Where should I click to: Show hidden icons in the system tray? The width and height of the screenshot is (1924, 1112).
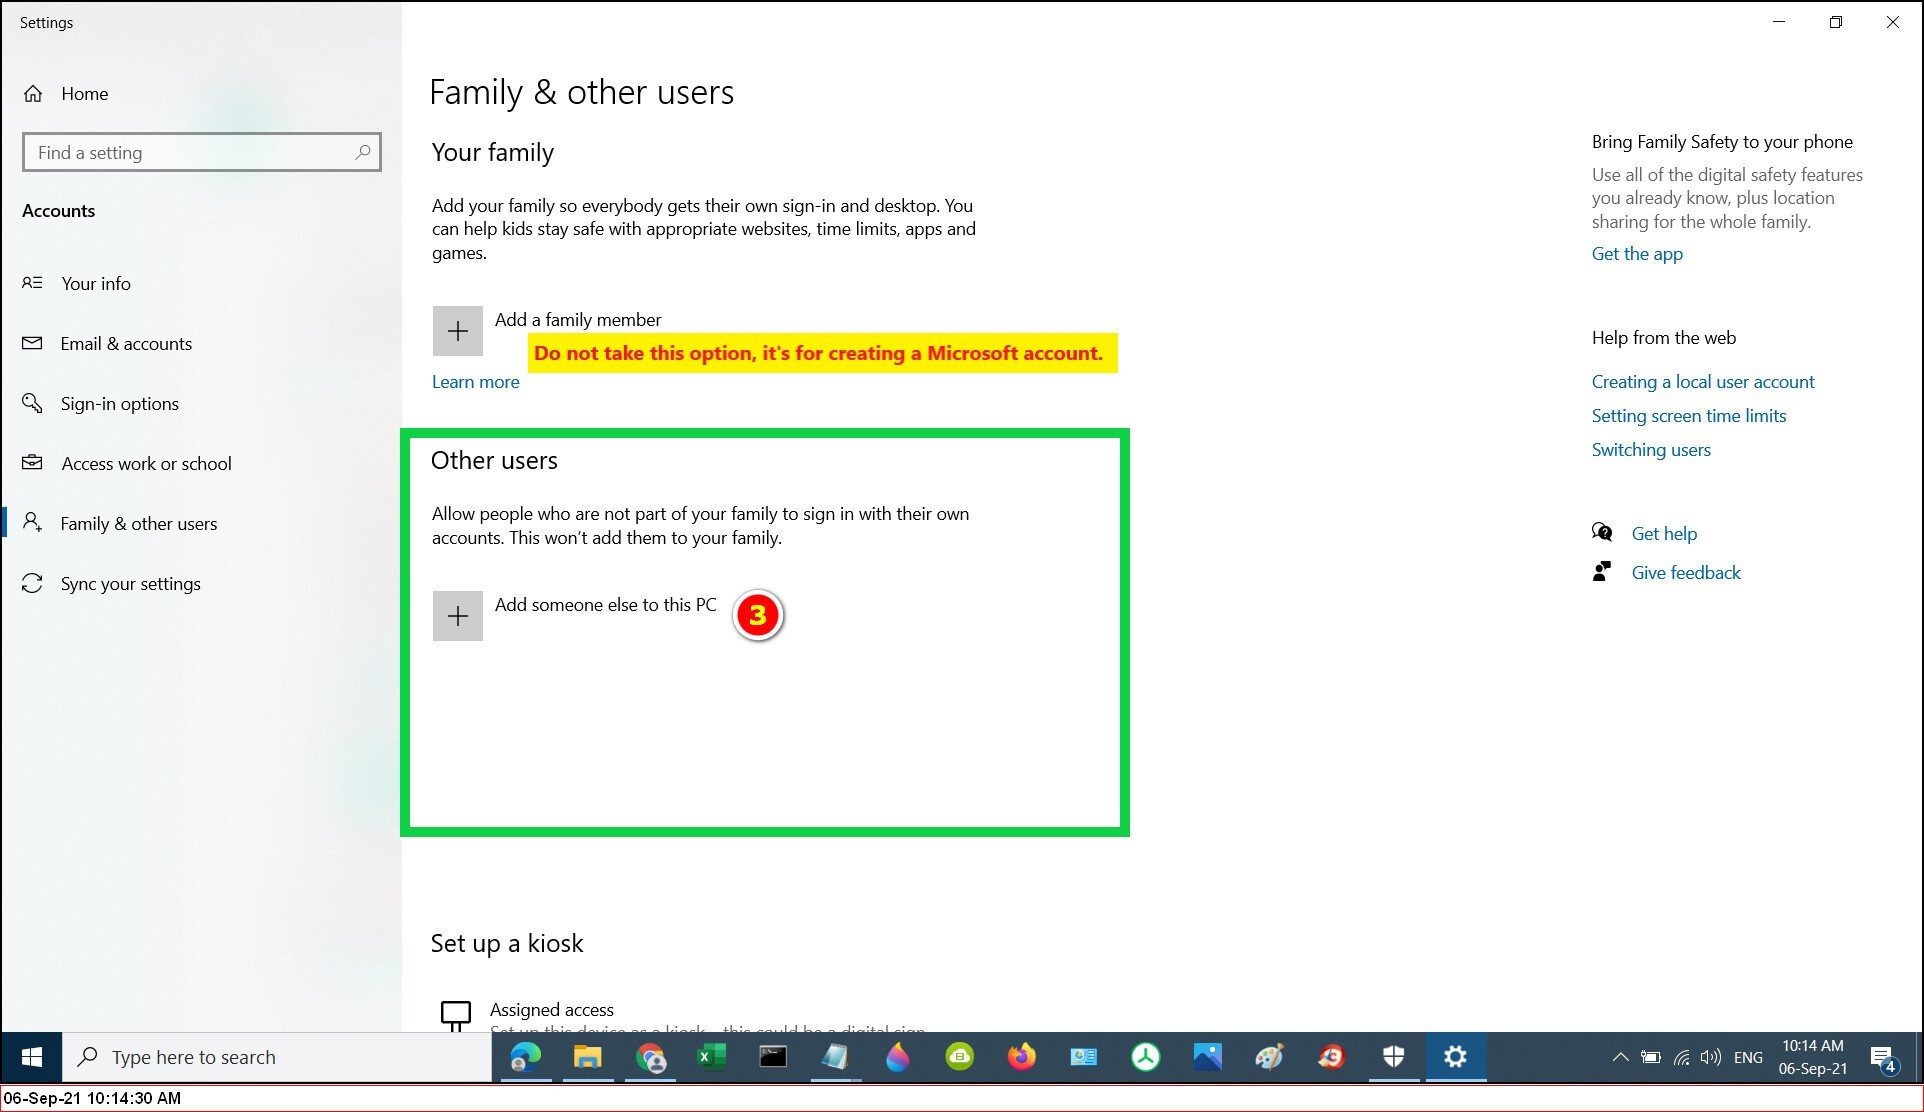(x=1620, y=1057)
